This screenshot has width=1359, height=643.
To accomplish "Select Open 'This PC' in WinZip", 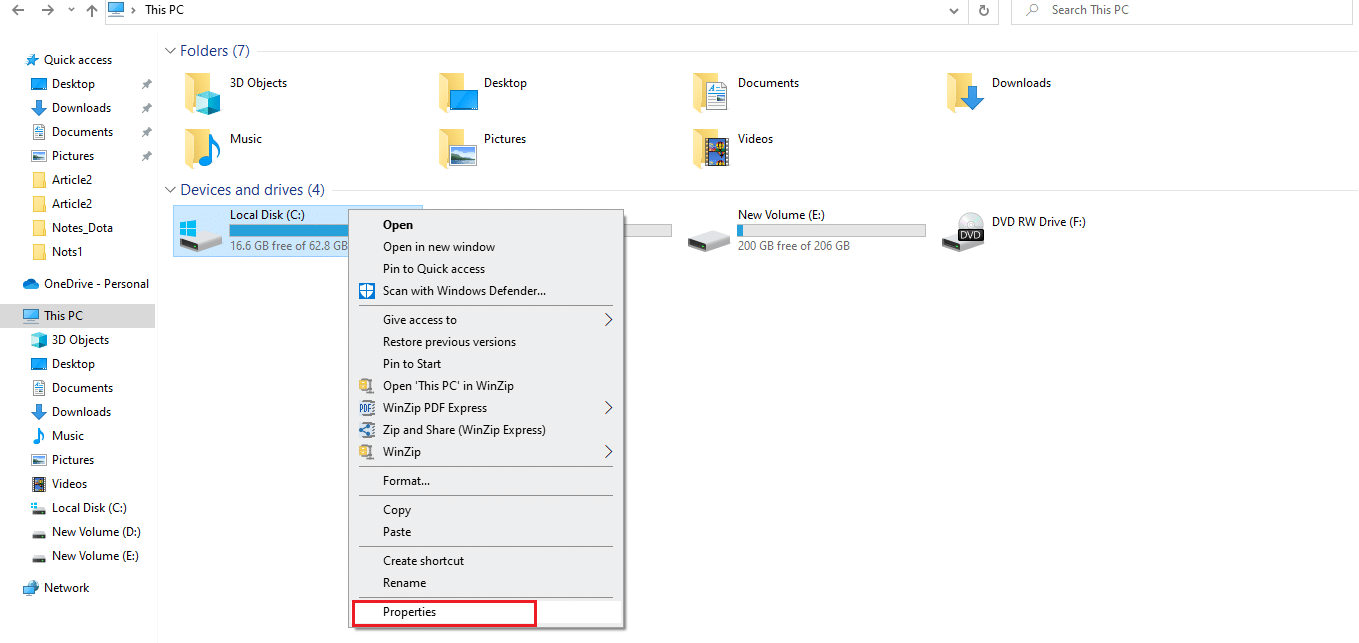I will point(486,386).
